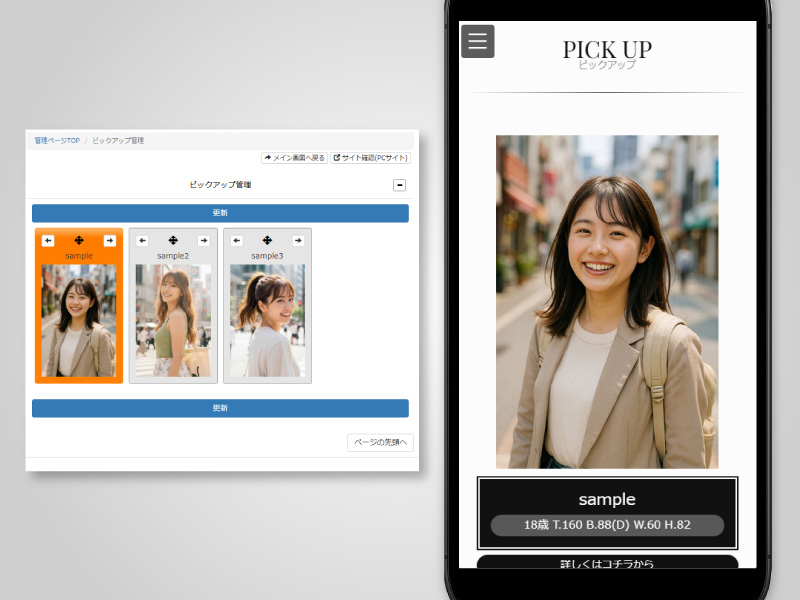Screen dimensions: 800x600
Task: Move the sample entry right using its right arrow
Action: [x=110, y=240]
